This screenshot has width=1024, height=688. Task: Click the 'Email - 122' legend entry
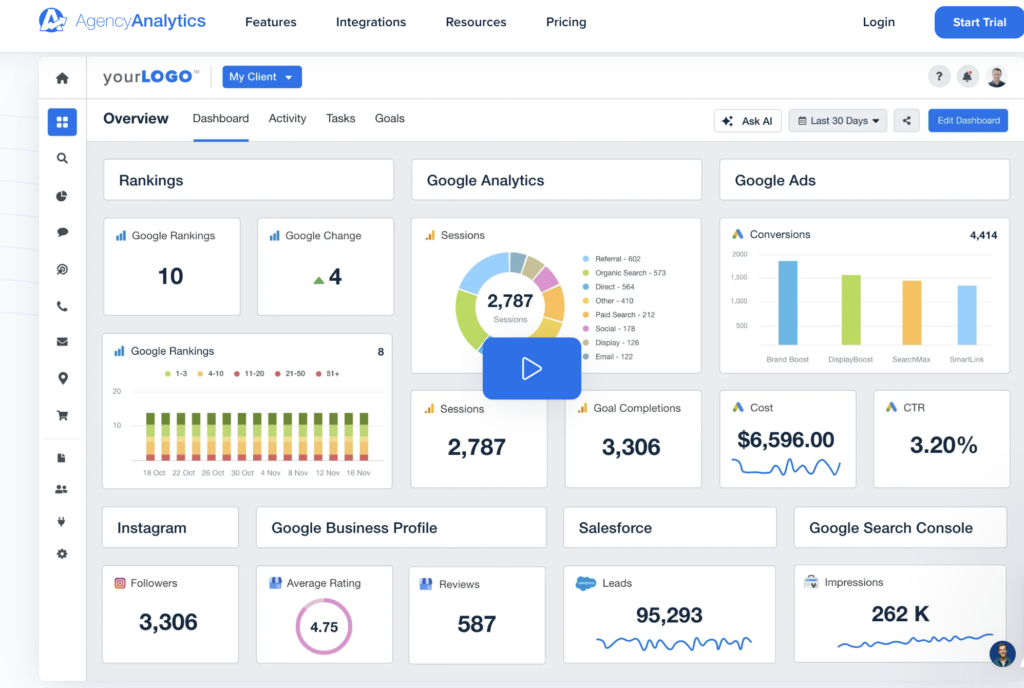[x=607, y=356]
